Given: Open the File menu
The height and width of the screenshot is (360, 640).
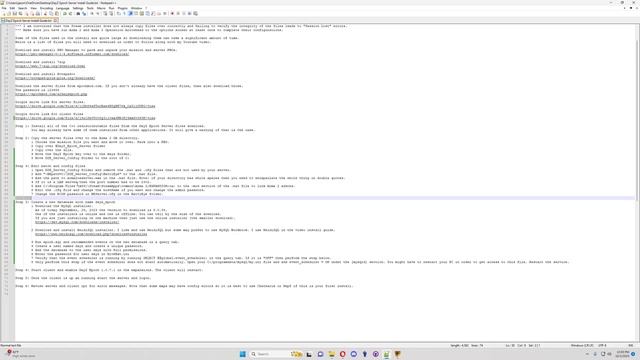Looking at the screenshot, I should (4, 8).
